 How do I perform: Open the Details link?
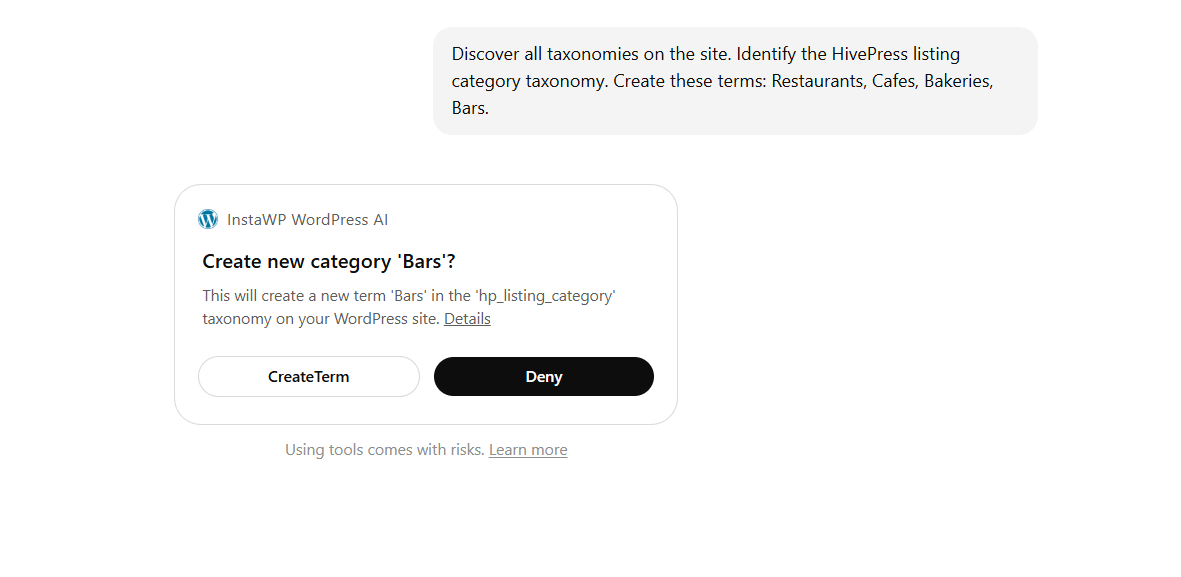pos(467,318)
